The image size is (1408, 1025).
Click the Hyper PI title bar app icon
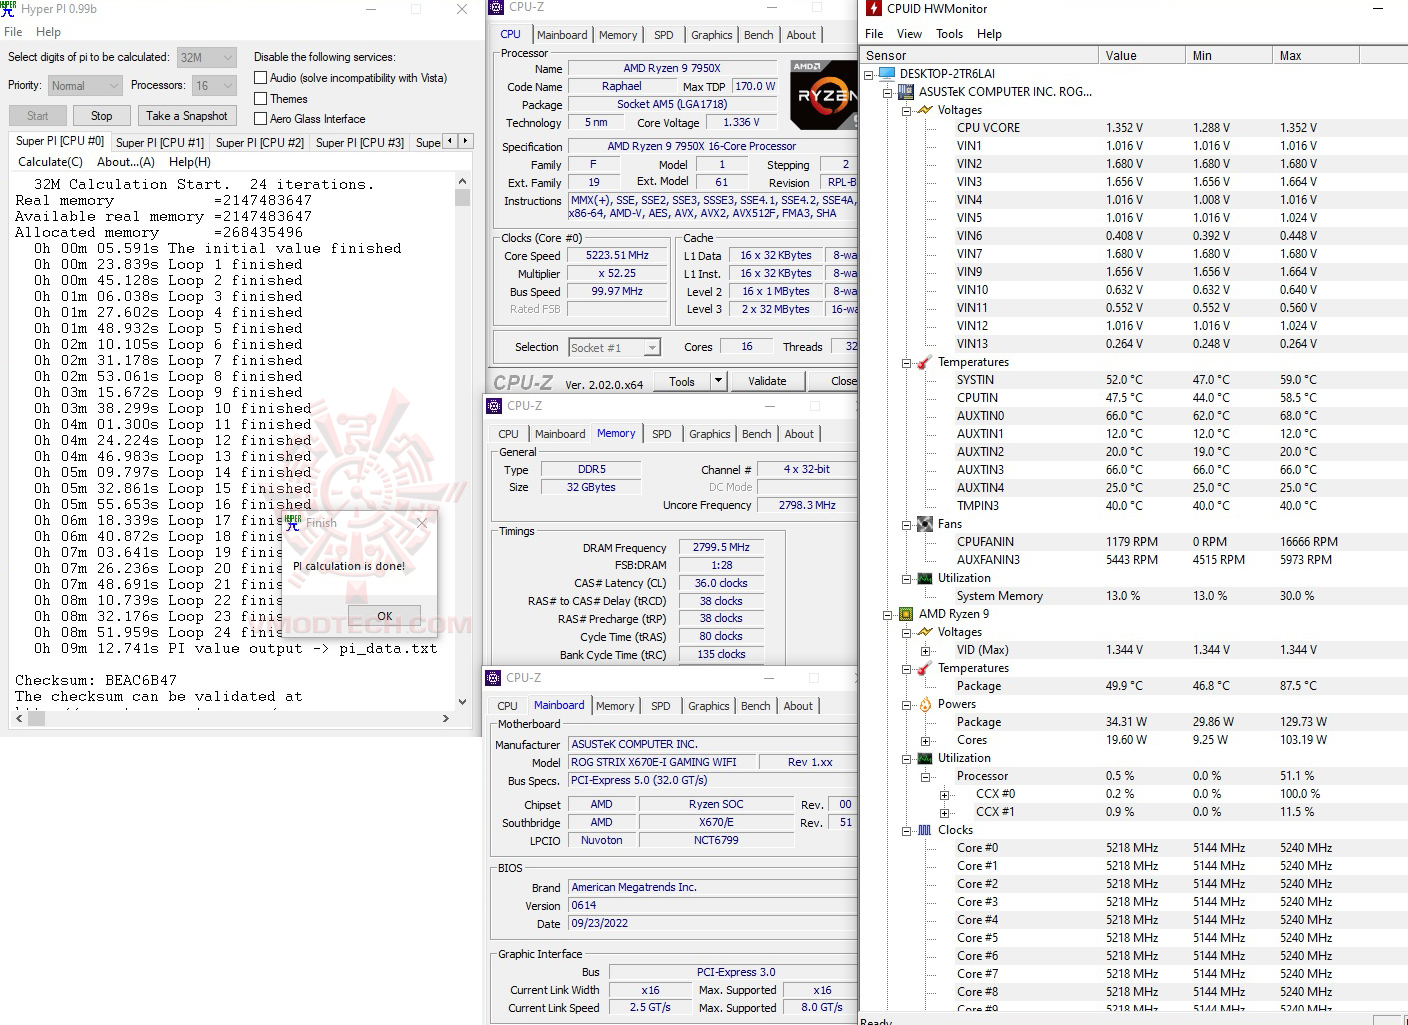tap(9, 9)
